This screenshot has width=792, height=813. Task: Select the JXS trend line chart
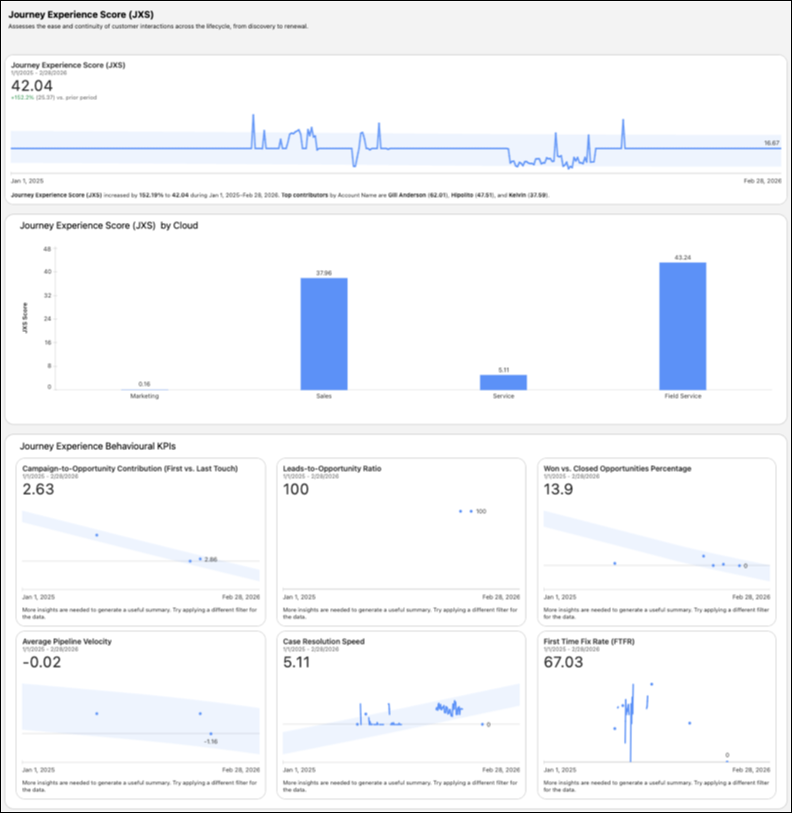[396, 143]
